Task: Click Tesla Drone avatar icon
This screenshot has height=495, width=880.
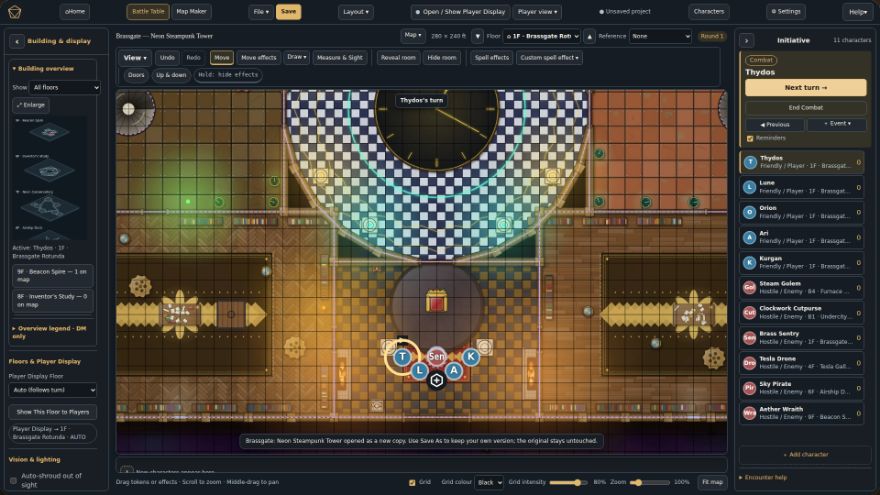Action: tap(750, 363)
